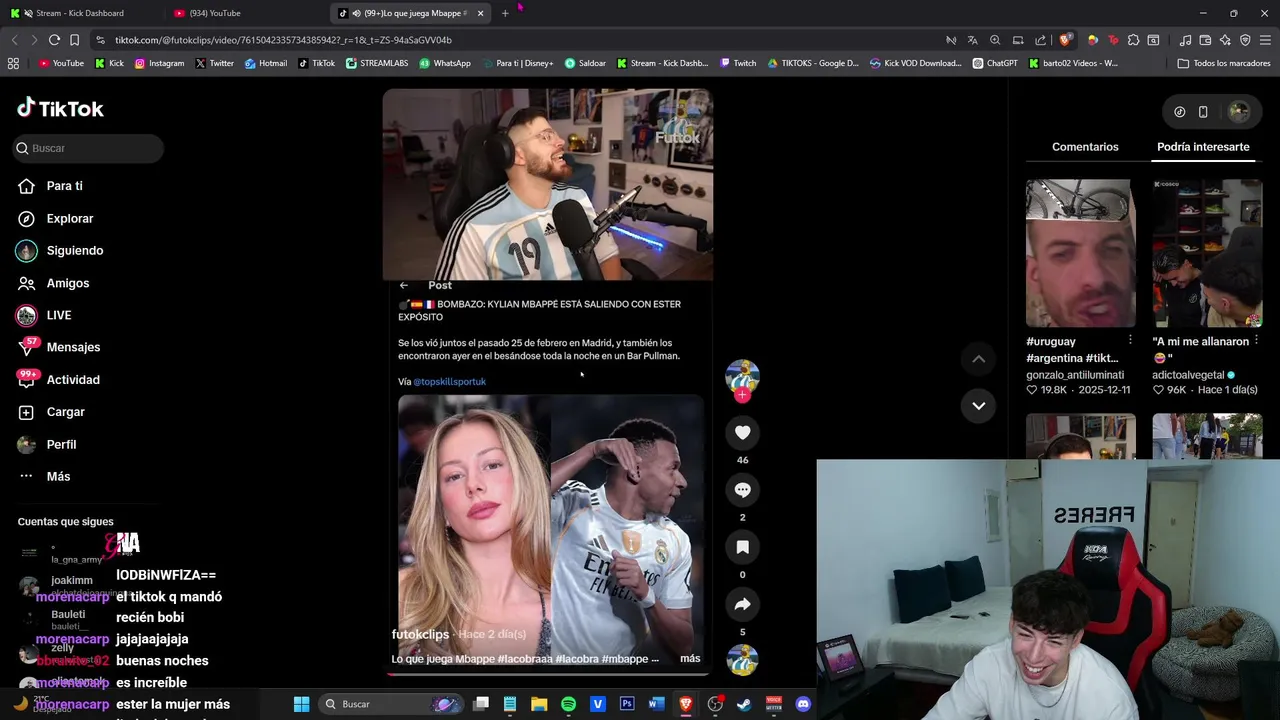1280x720 pixels.
Task: Open the STREAMLABS bookmark
Action: pyautogui.click(x=377, y=63)
